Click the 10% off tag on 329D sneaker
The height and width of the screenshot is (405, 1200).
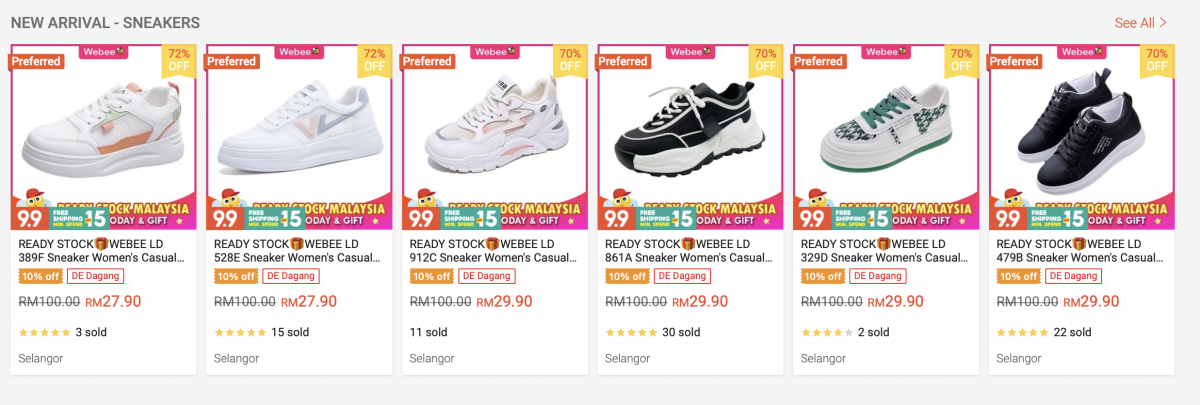coord(823,276)
